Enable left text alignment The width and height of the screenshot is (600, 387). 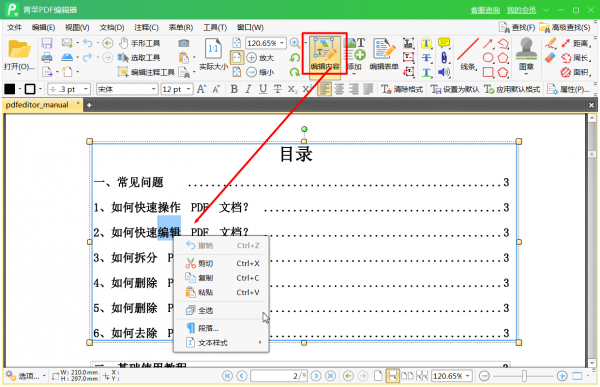[x=324, y=89]
